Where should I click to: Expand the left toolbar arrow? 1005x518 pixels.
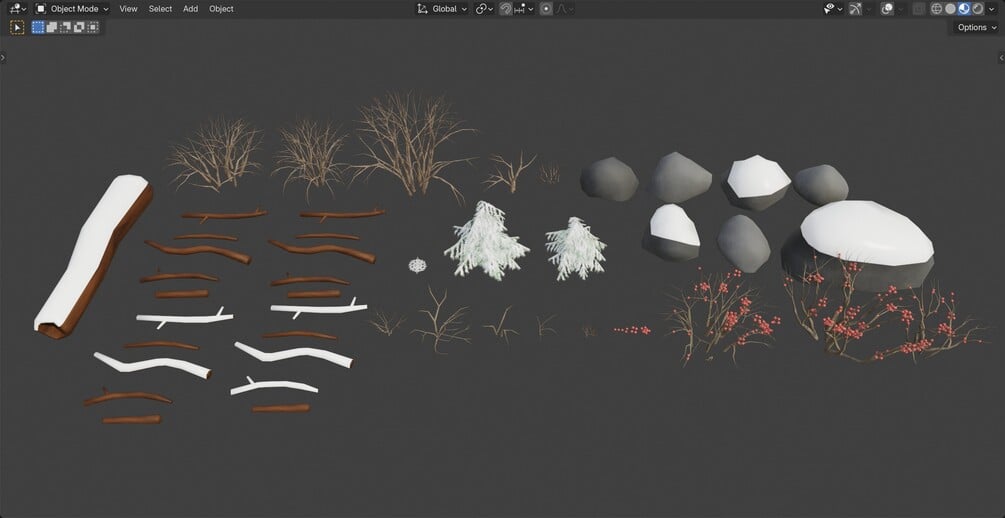pyautogui.click(x=3, y=58)
